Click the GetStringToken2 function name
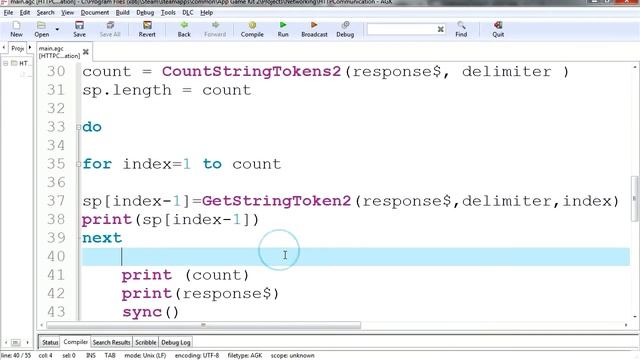Image resolution: width=640 pixels, height=360 pixels. [x=276, y=201]
